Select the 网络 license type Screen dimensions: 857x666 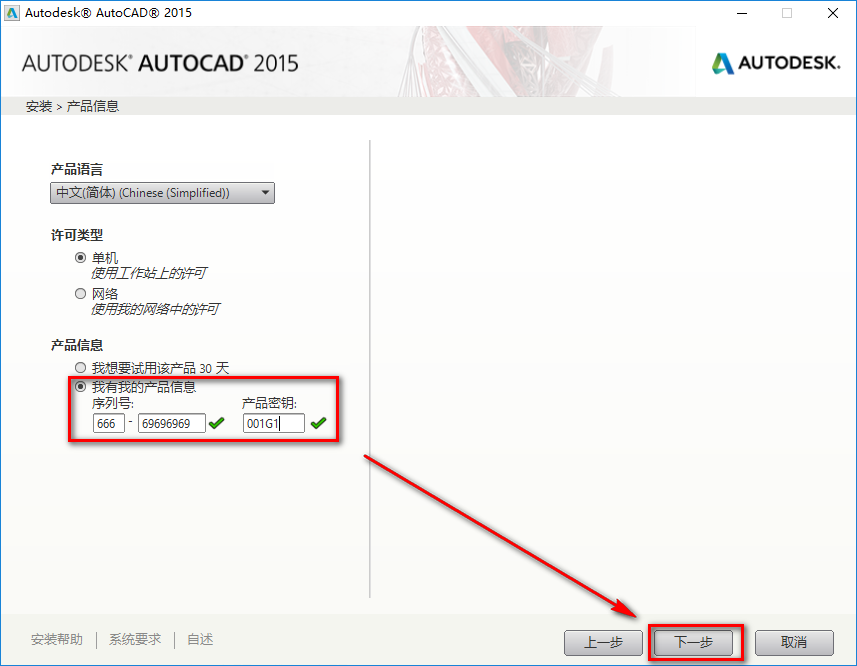coord(80,292)
